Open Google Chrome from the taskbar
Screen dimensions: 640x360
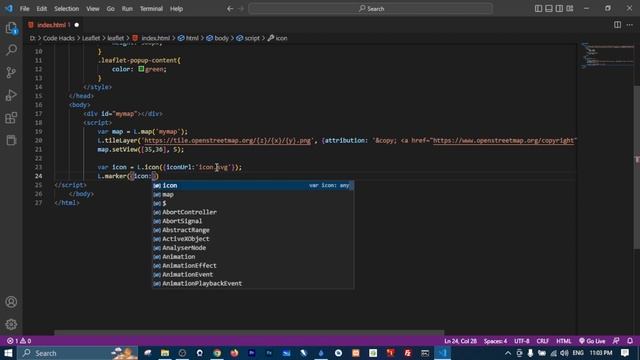[x=217, y=353]
